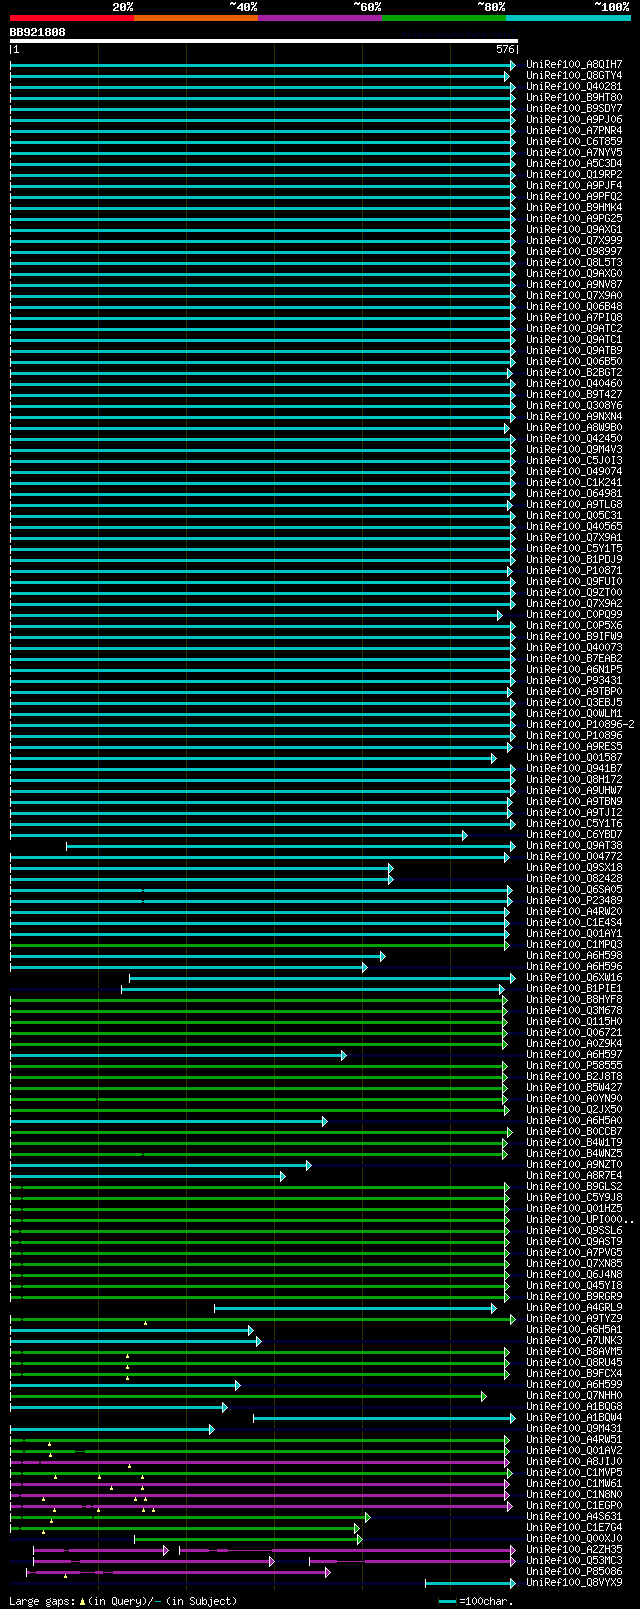Open hit UniRef100_A8QIH7
The height and width of the screenshot is (1609, 640).
click(x=574, y=64)
